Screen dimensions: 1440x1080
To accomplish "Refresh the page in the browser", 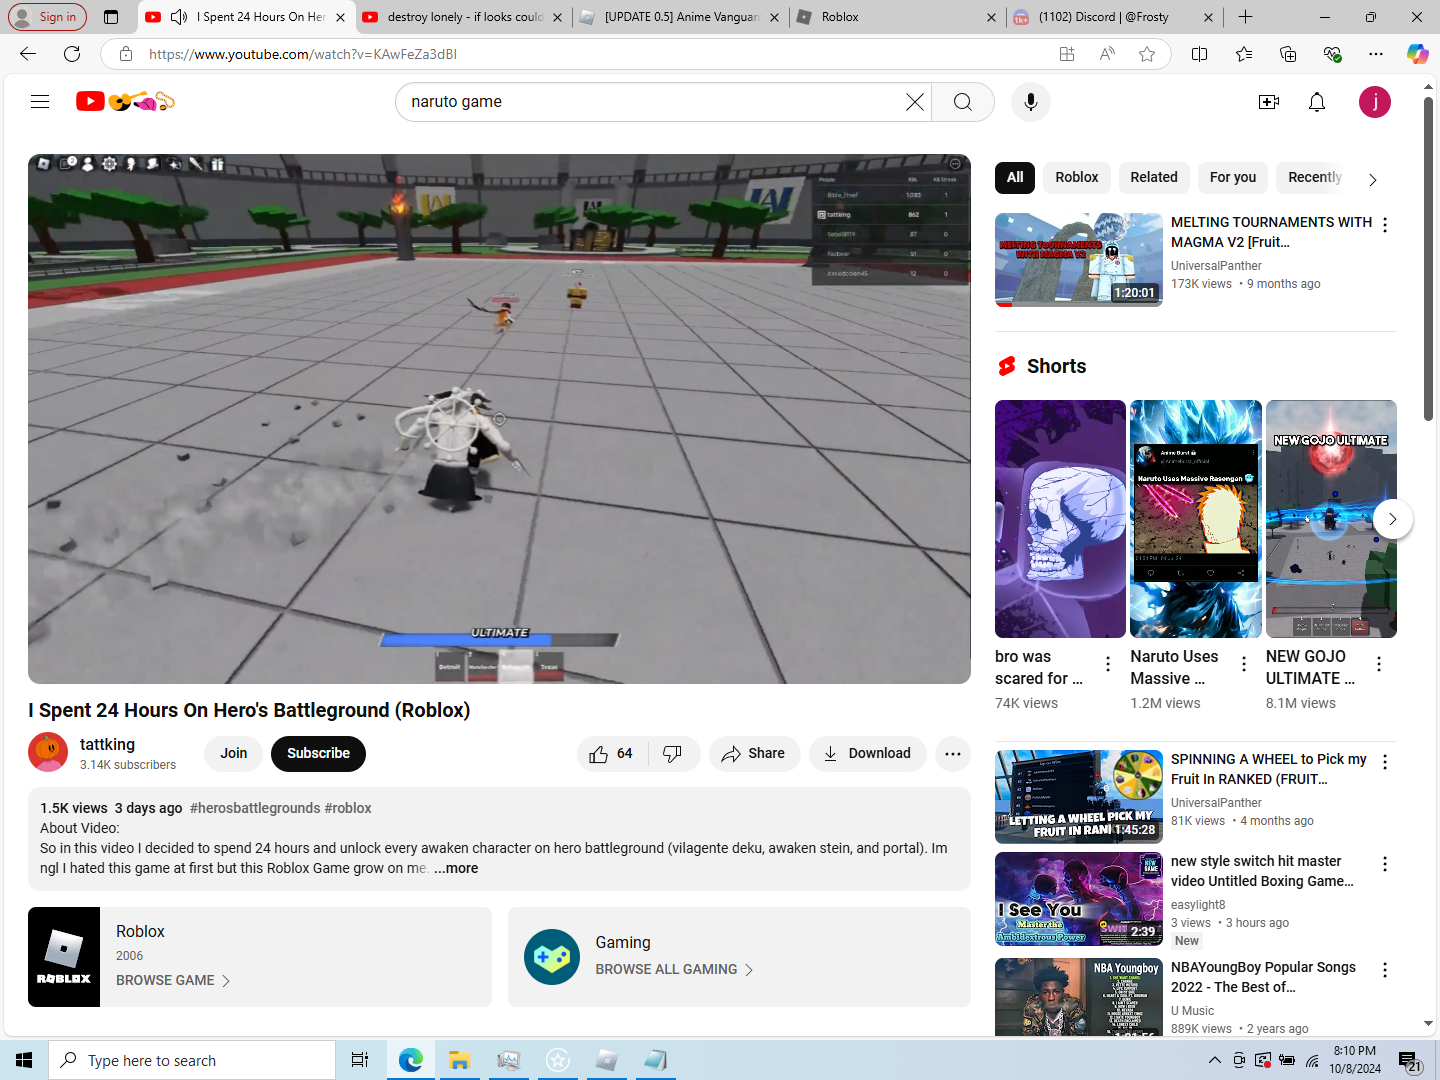I will (x=72, y=54).
